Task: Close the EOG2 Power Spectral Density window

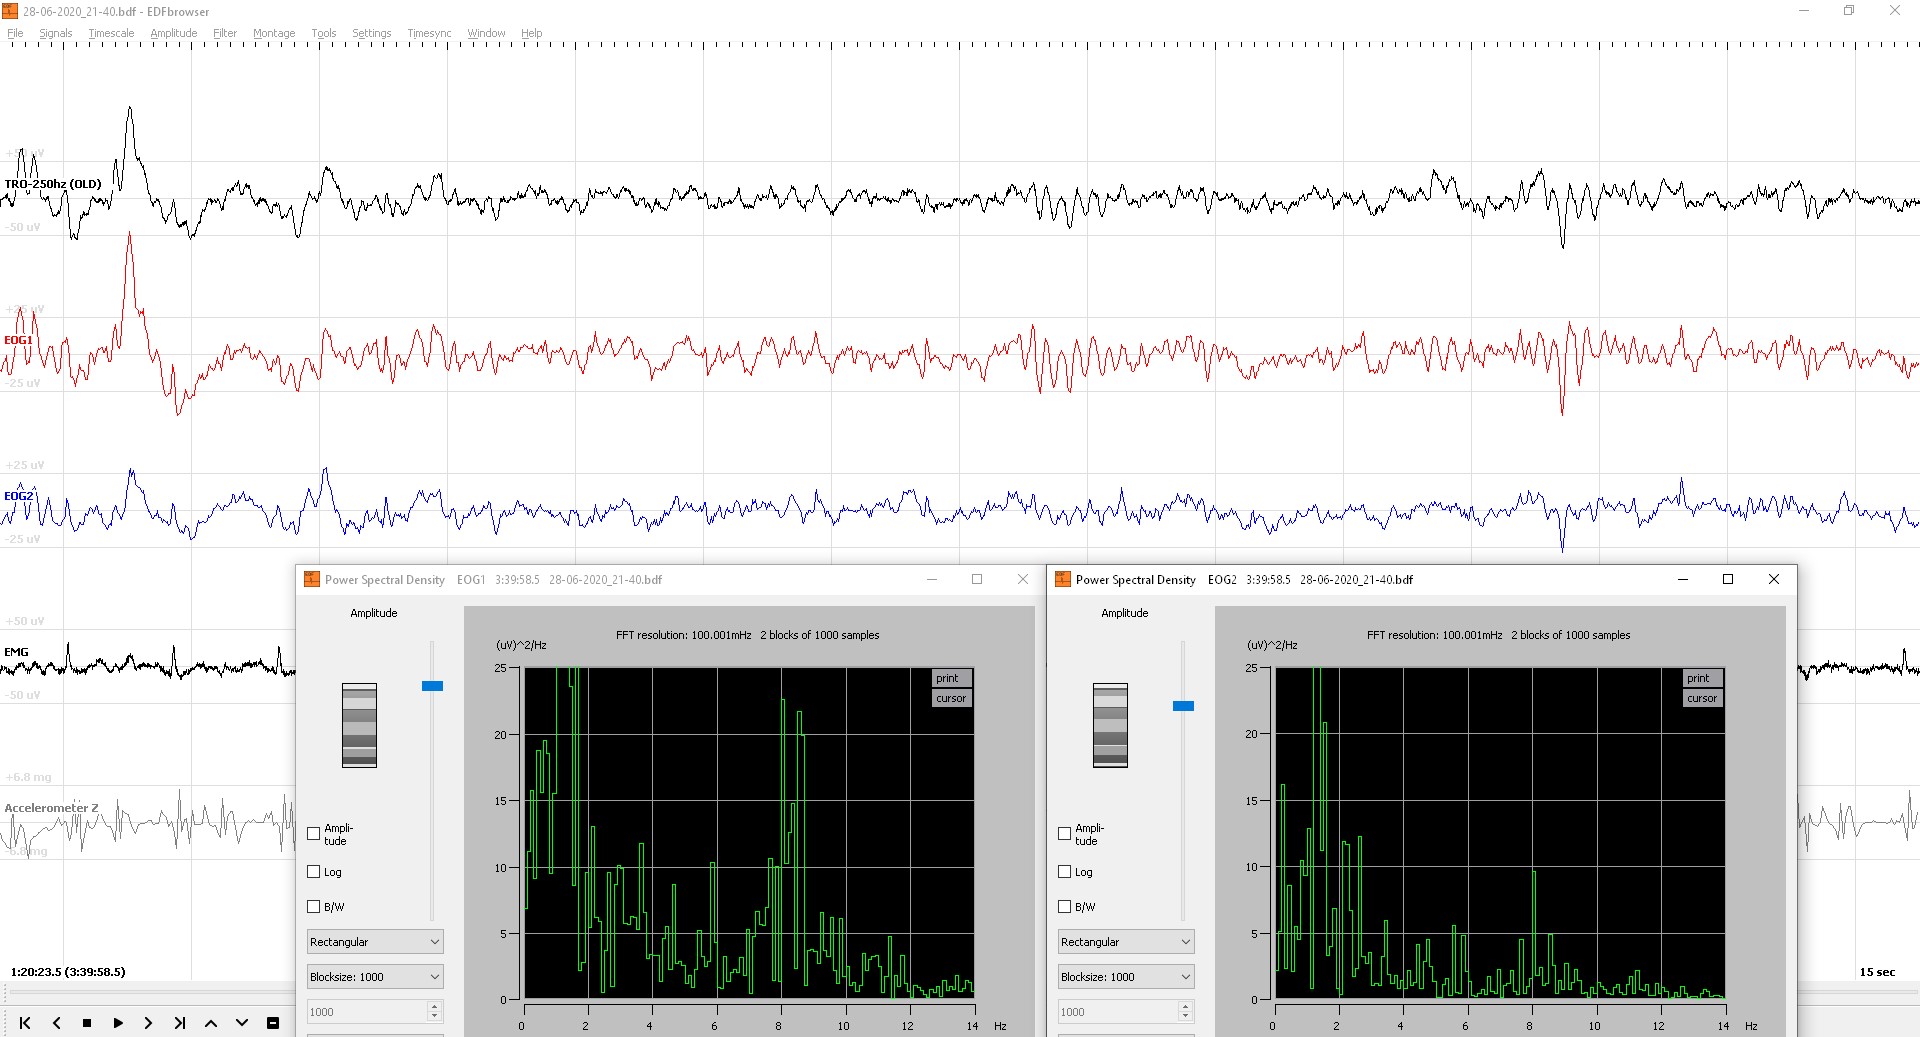Action: (1774, 579)
